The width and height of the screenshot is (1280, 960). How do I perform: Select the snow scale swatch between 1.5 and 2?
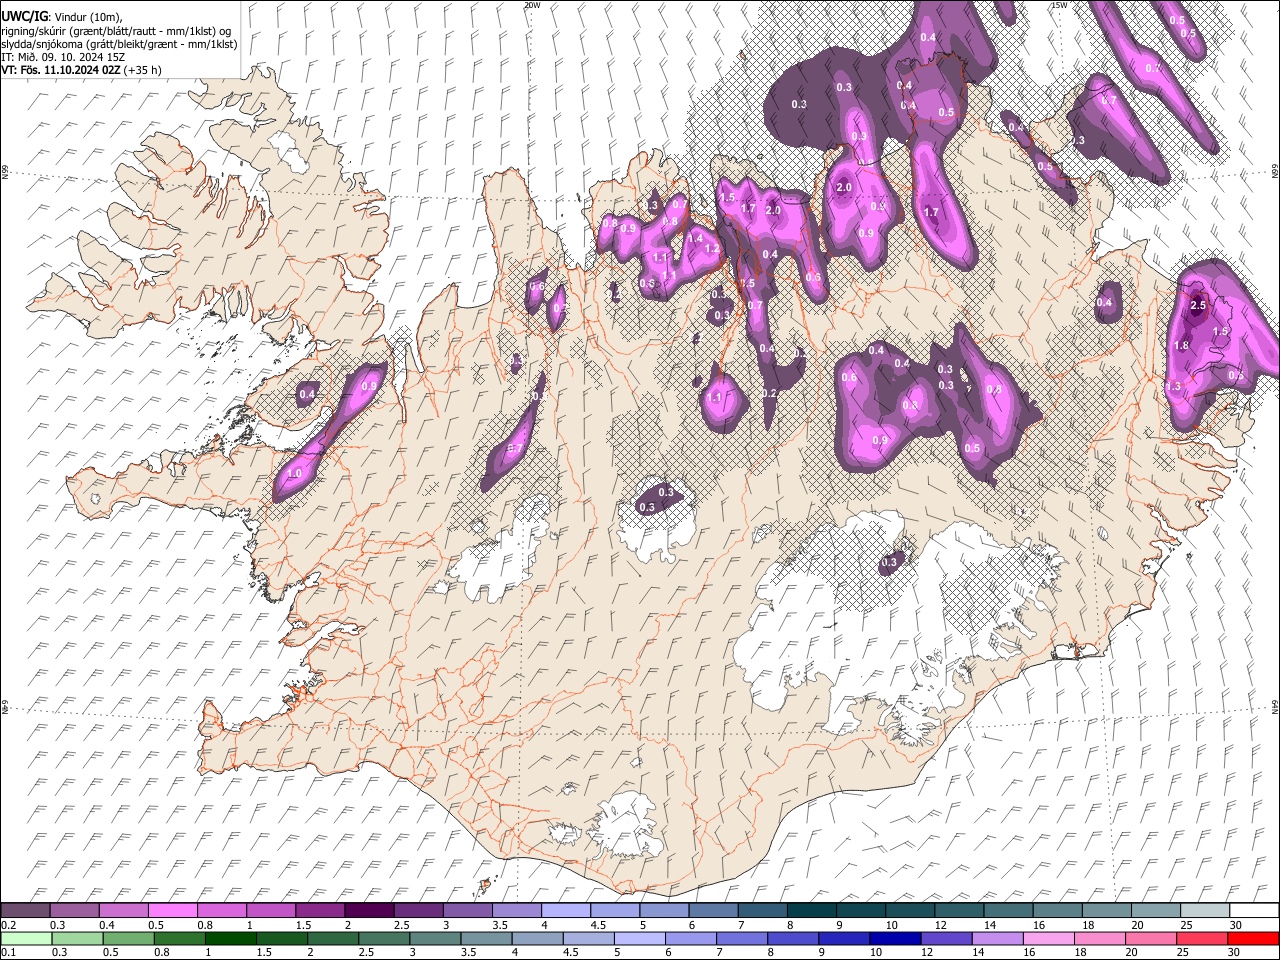320,910
